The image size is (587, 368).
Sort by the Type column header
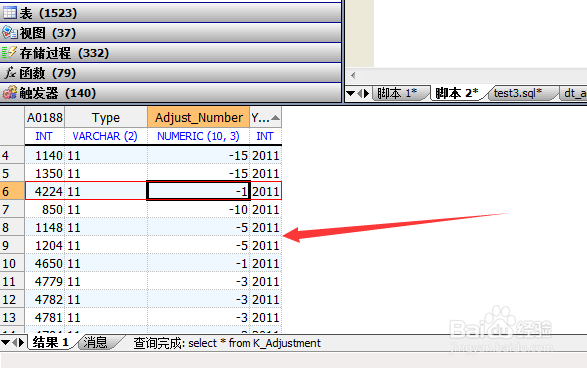tap(106, 118)
